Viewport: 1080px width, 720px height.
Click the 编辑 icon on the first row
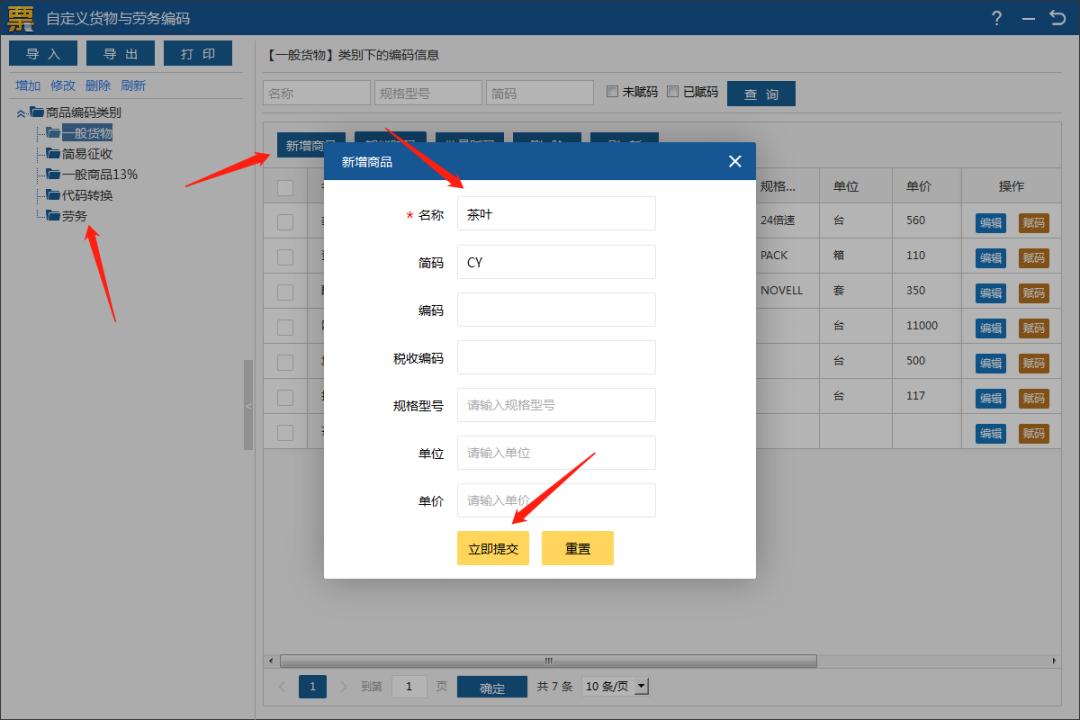(989, 222)
